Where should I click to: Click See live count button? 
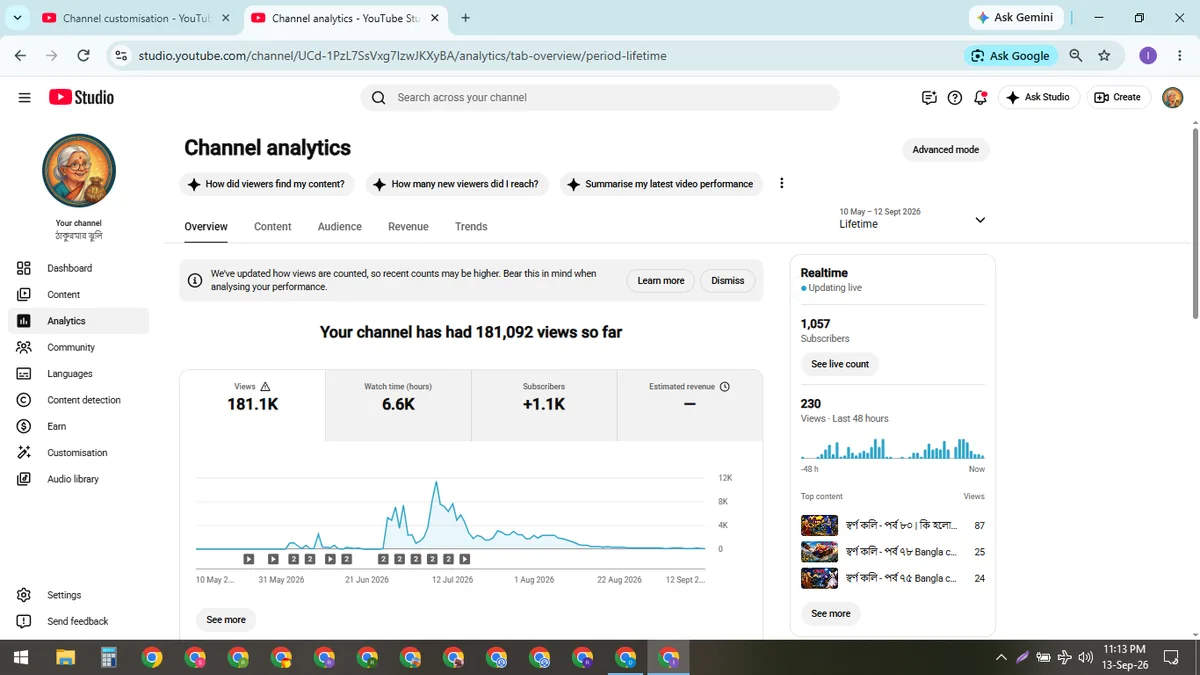(x=840, y=364)
